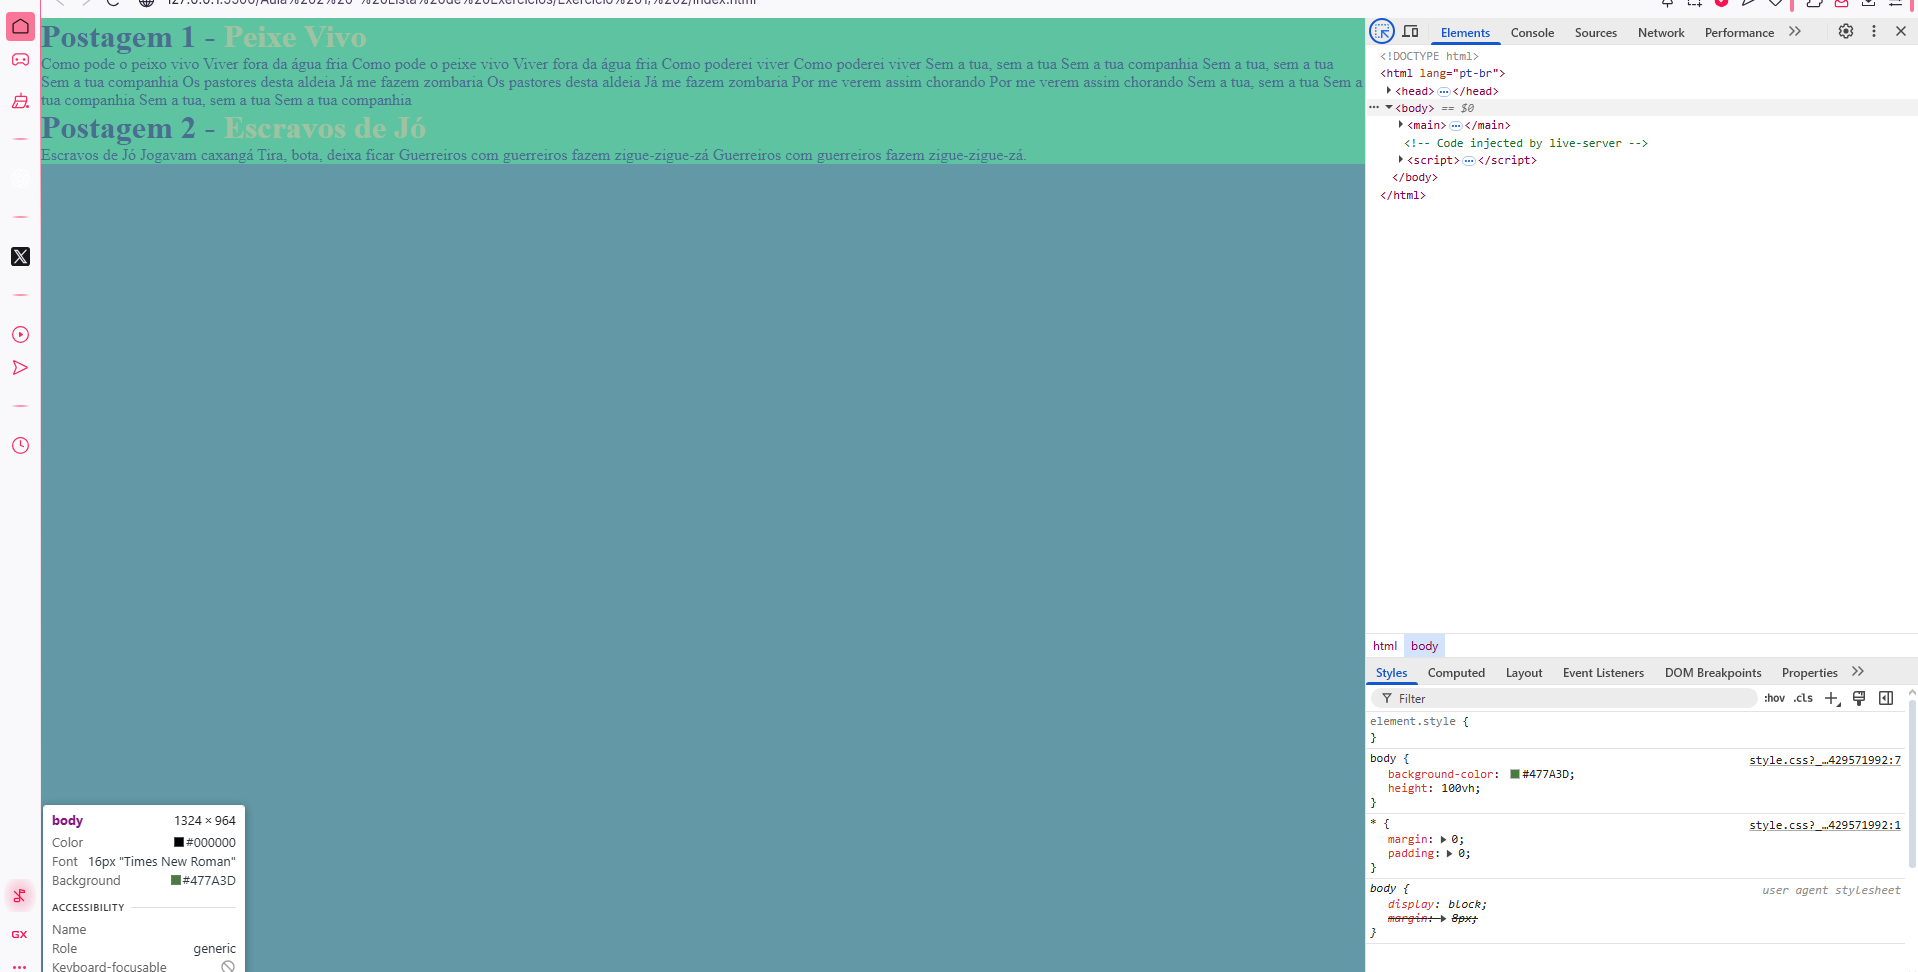Click the html breadcrumb
This screenshot has height=972, width=1918.
pyautogui.click(x=1384, y=646)
